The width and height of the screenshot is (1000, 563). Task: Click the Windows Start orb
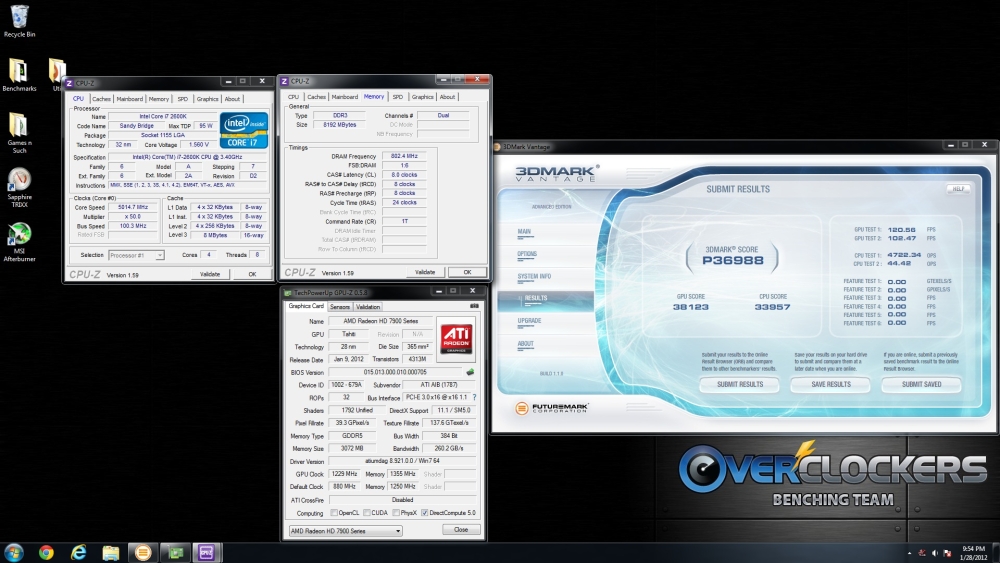[x=14, y=552]
